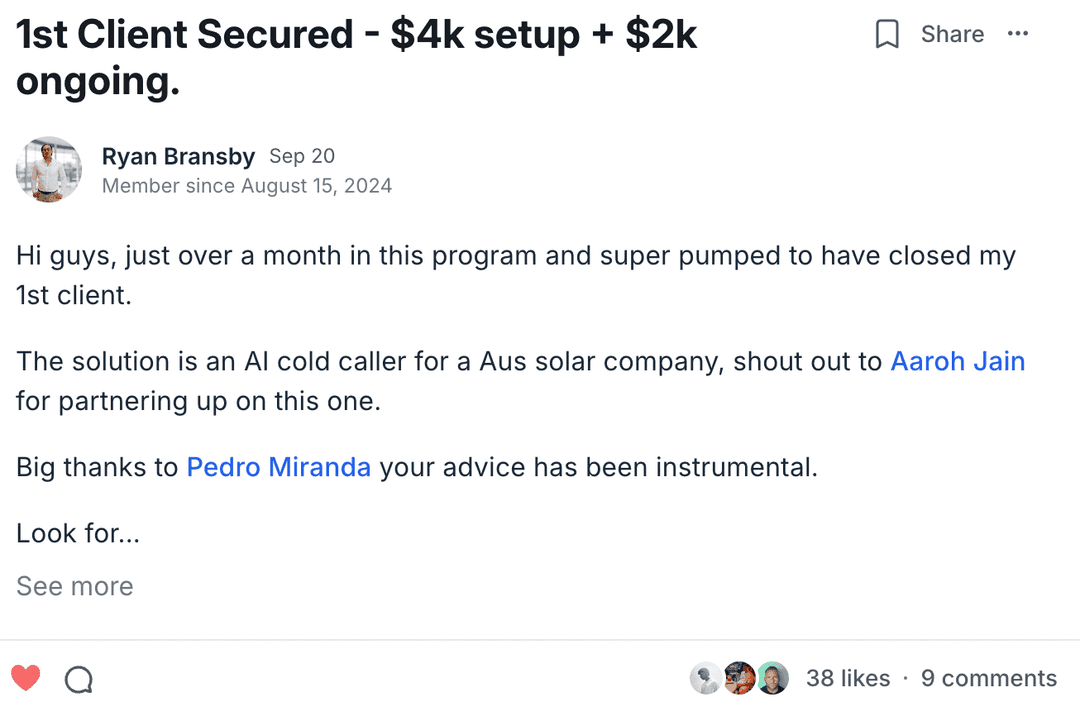The image size is (1080, 706).
Task: Click the comment bubble icon
Action: 79,680
